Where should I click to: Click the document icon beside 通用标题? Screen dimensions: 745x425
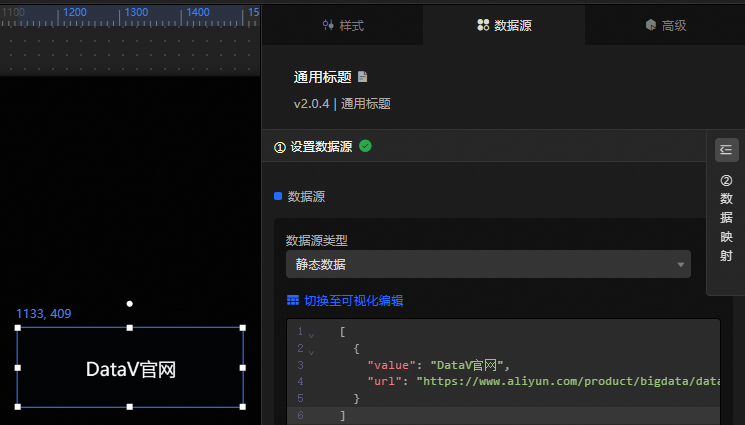[363, 77]
